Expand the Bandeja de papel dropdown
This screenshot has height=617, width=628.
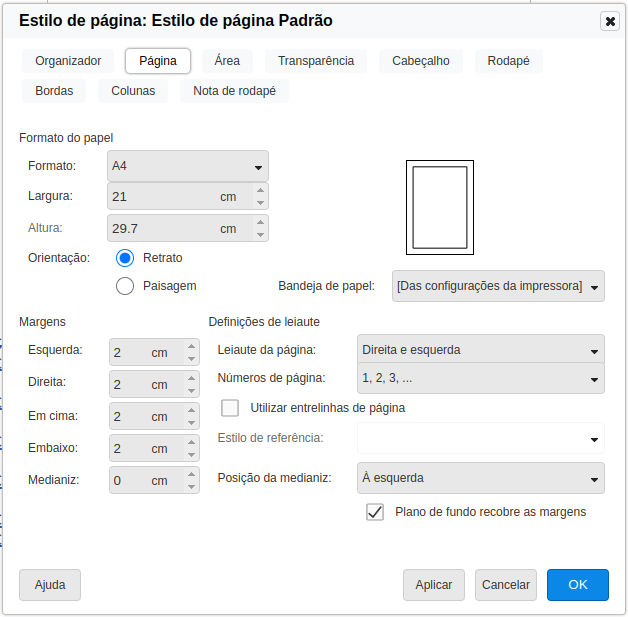click(498, 286)
